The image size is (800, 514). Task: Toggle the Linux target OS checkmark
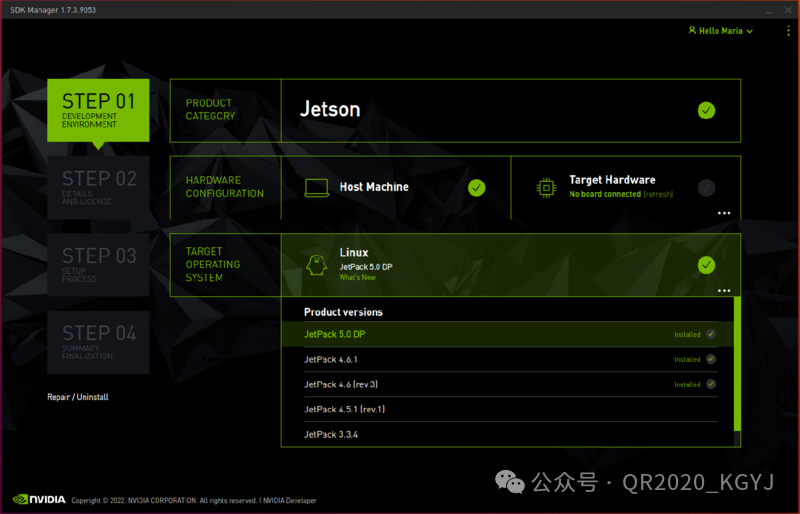(x=706, y=265)
